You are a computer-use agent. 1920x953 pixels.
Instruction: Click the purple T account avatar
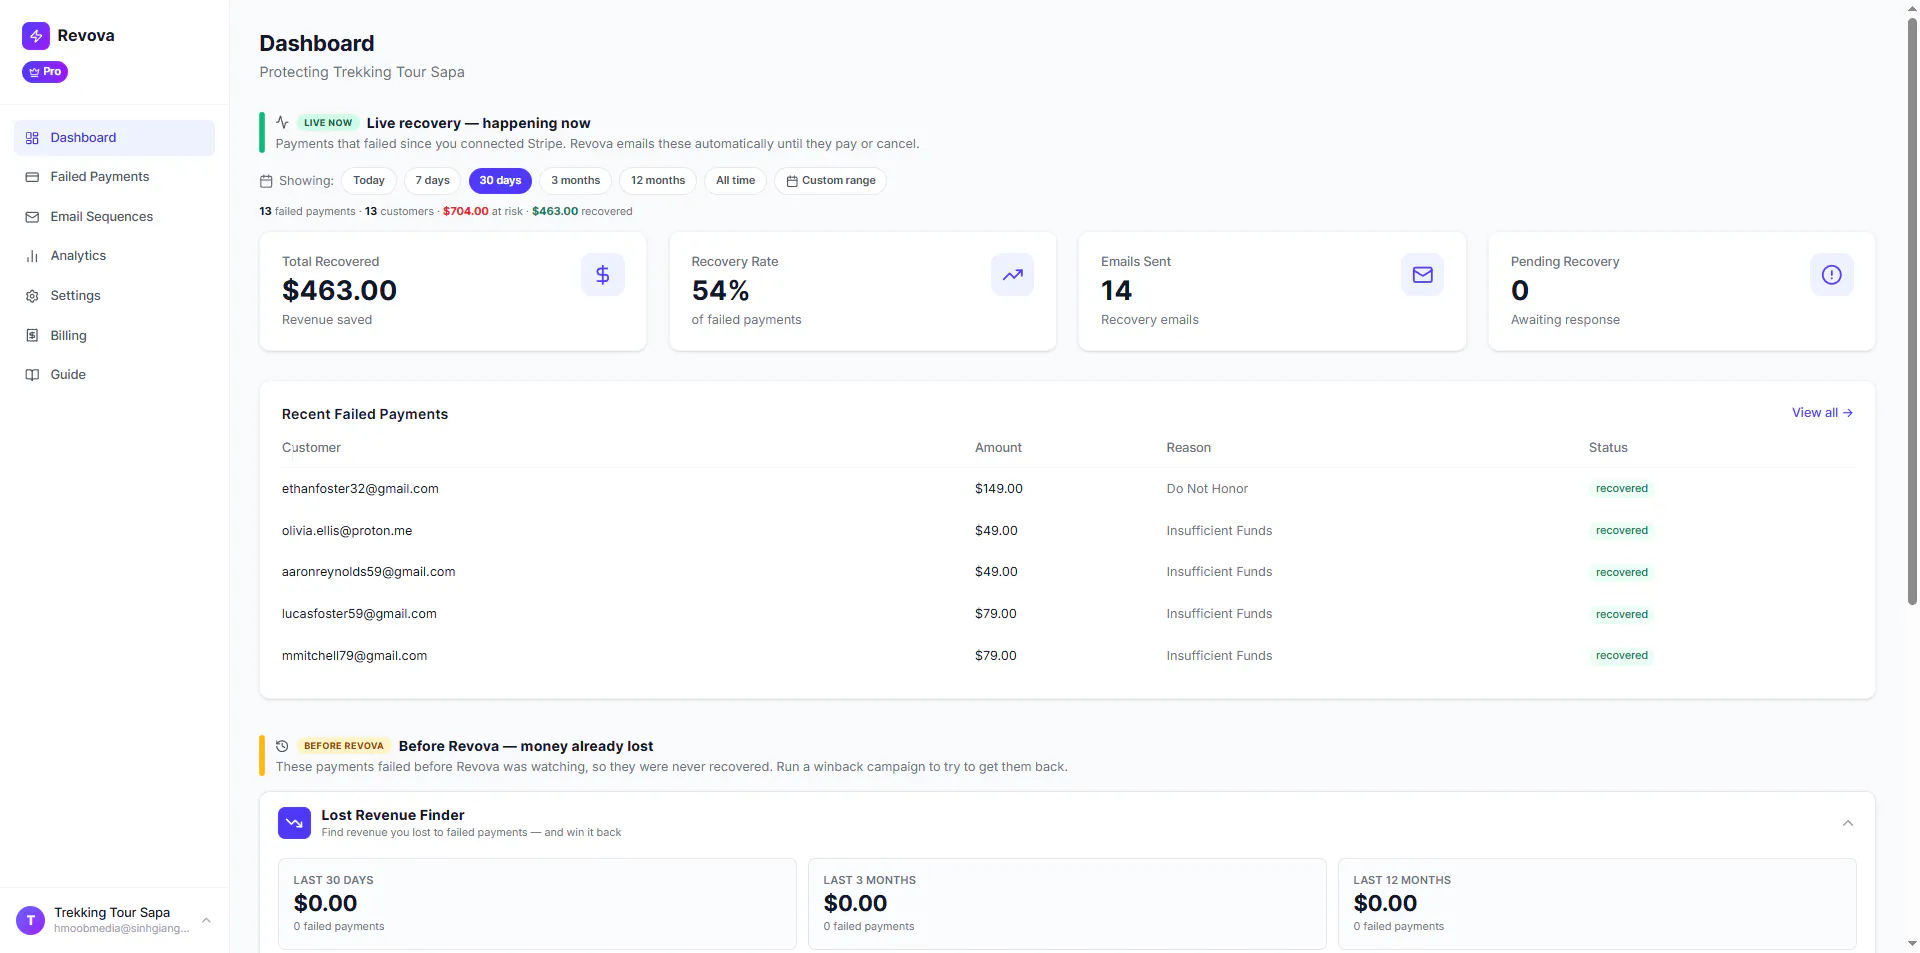click(x=31, y=920)
